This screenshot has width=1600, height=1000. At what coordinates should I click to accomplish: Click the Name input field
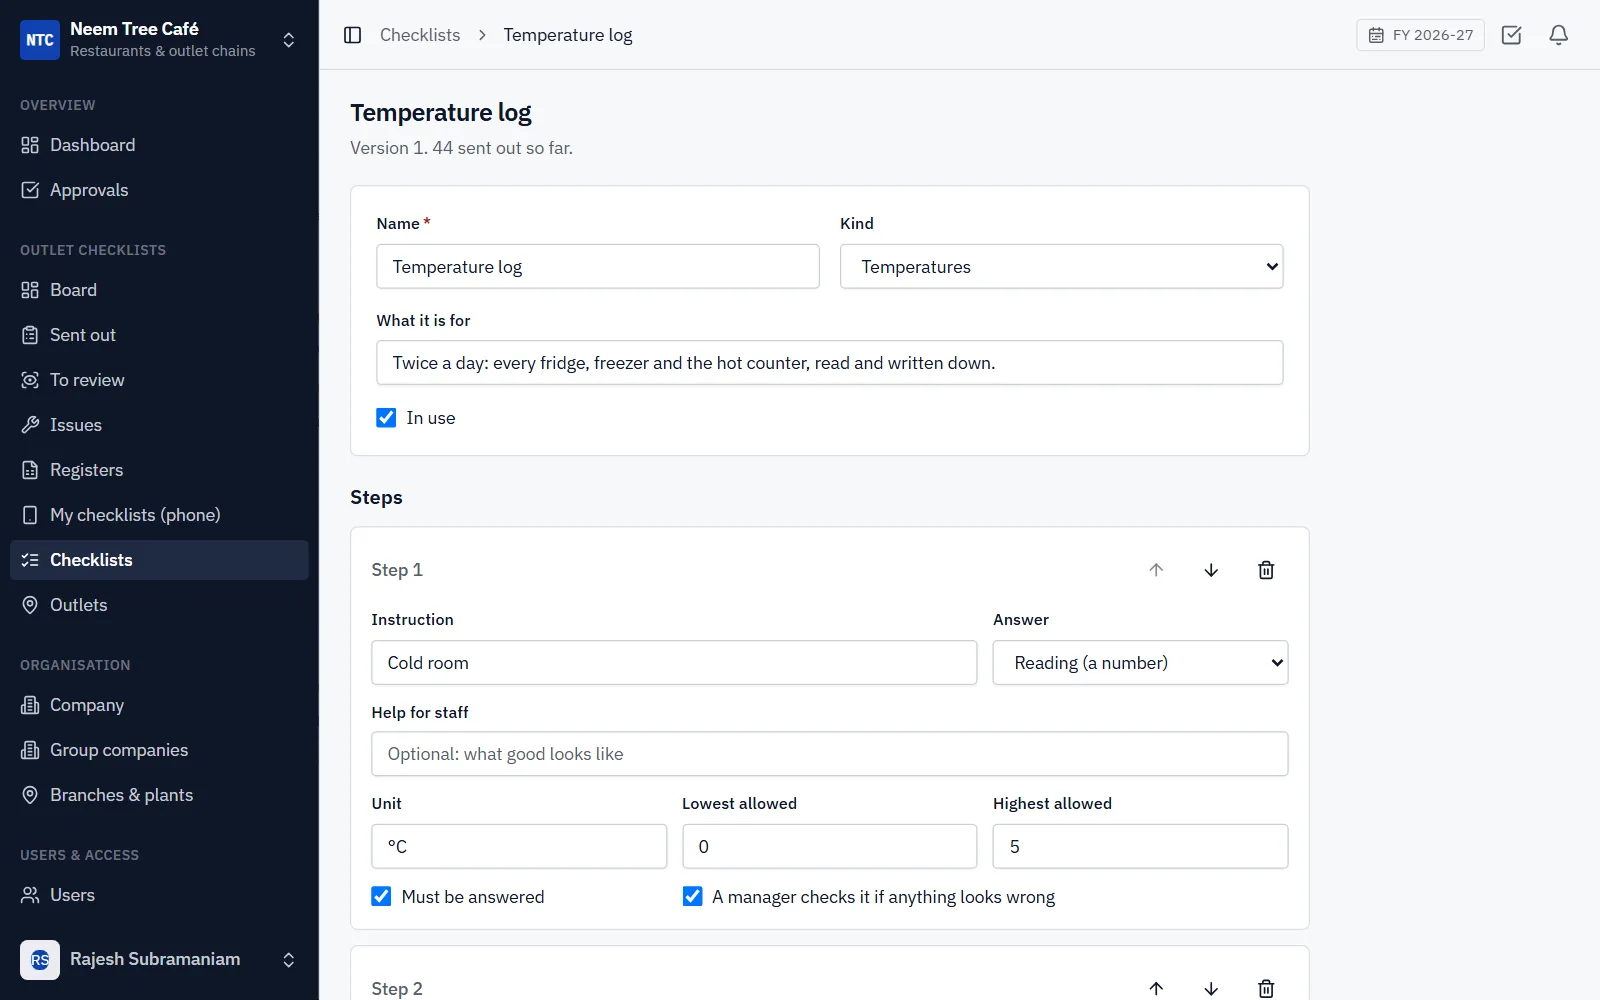598,267
